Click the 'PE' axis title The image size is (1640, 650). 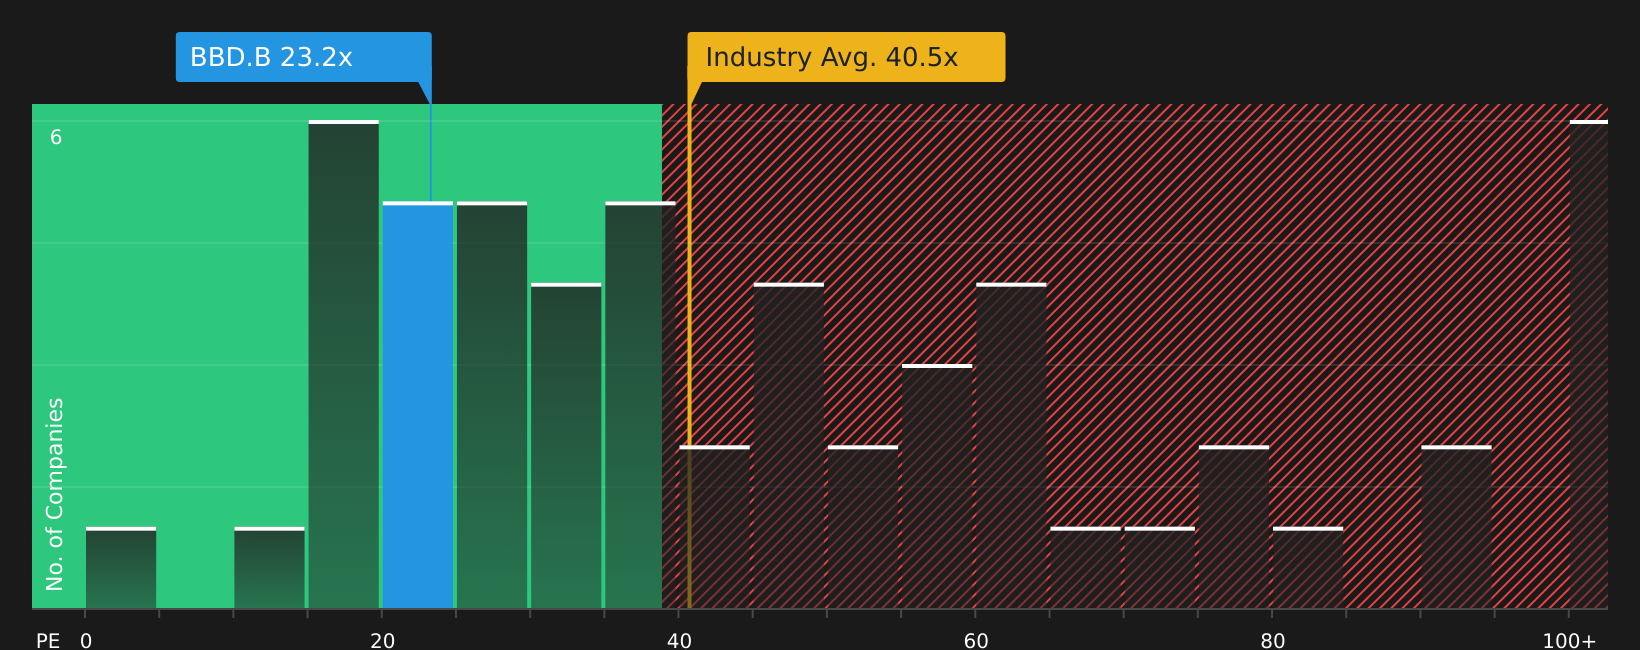[x=48, y=641]
